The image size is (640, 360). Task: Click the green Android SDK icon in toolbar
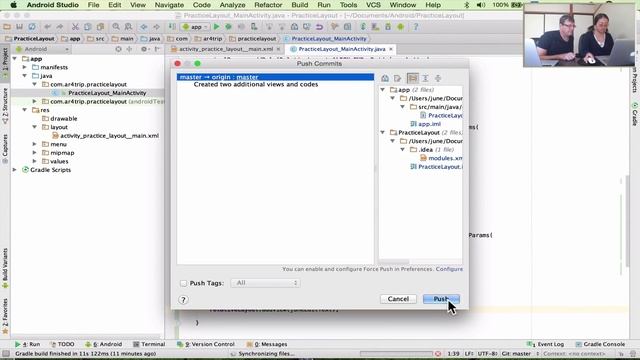401,27
